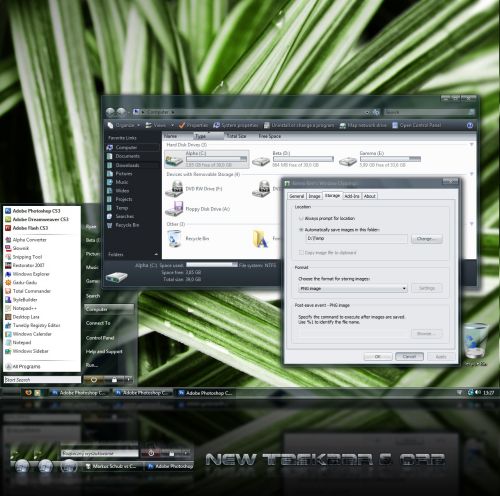Click the Search box in the Explorer window
500x496 pixels.
coord(429,112)
